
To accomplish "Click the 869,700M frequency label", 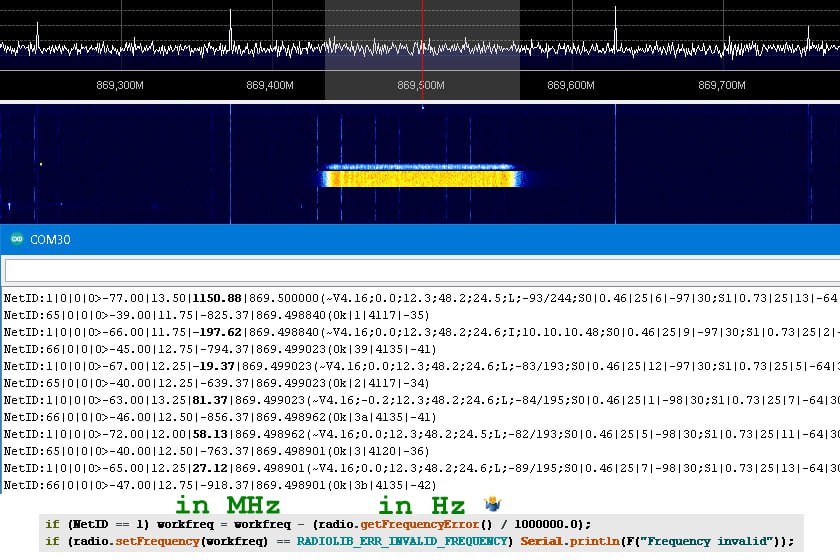I will (x=721, y=86).
